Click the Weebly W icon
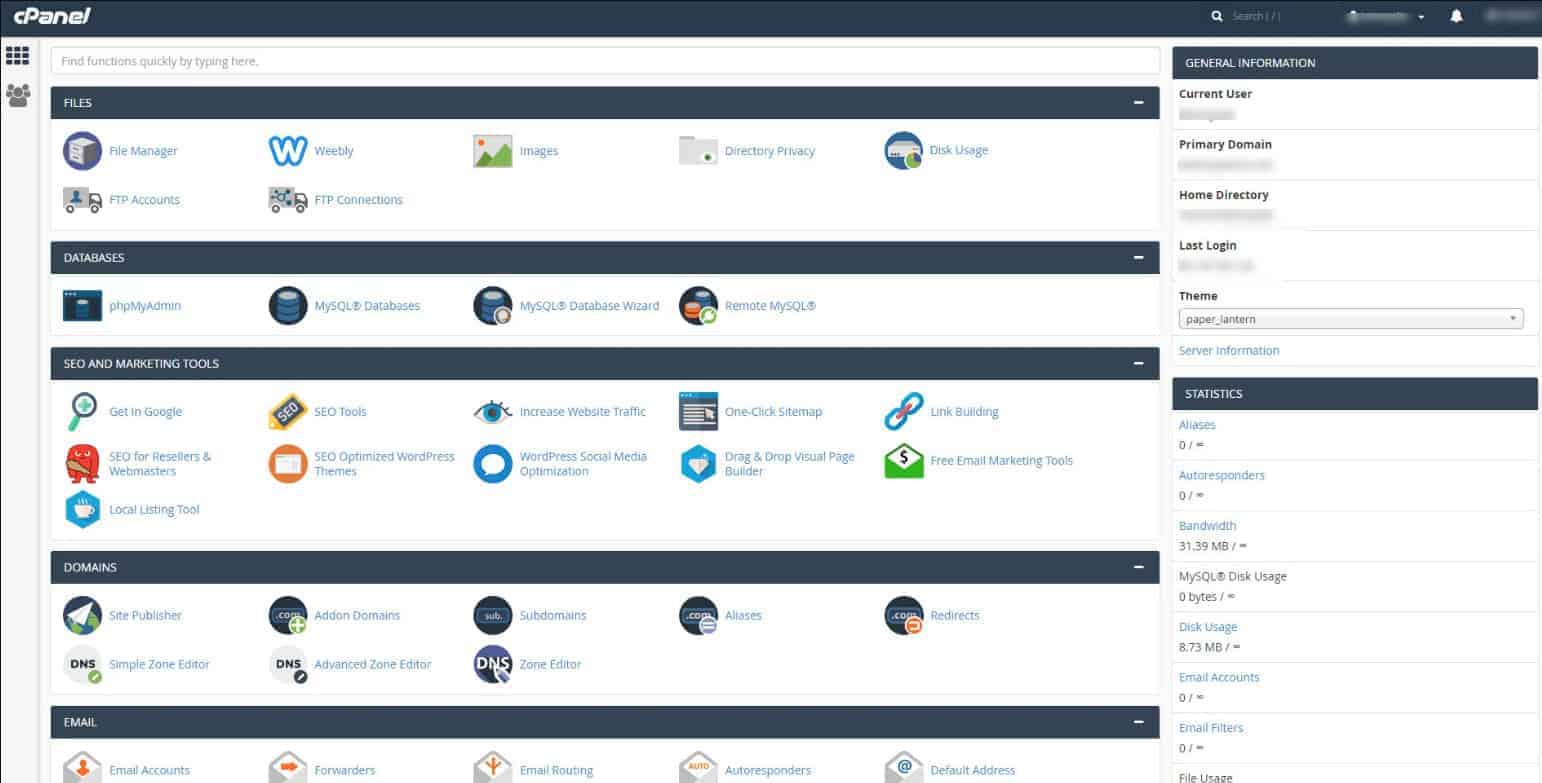Image resolution: width=1542 pixels, height=783 pixels. click(288, 151)
